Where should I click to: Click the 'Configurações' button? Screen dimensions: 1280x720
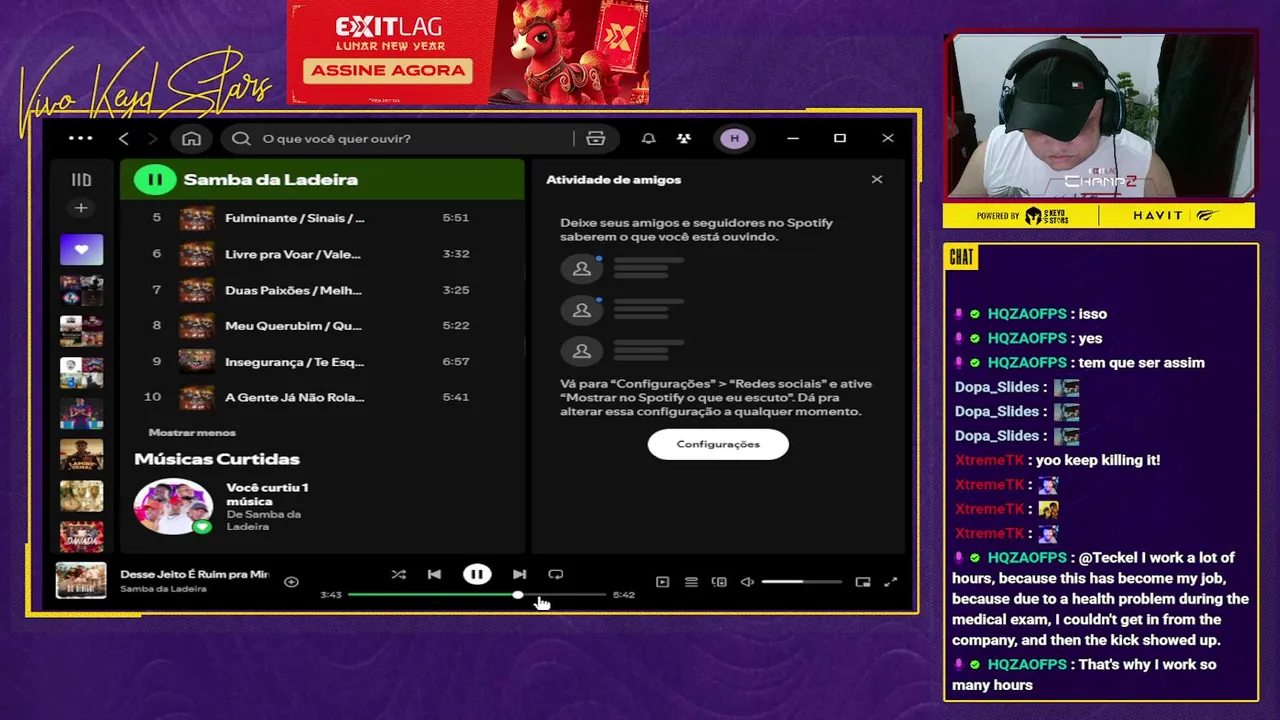(718, 444)
